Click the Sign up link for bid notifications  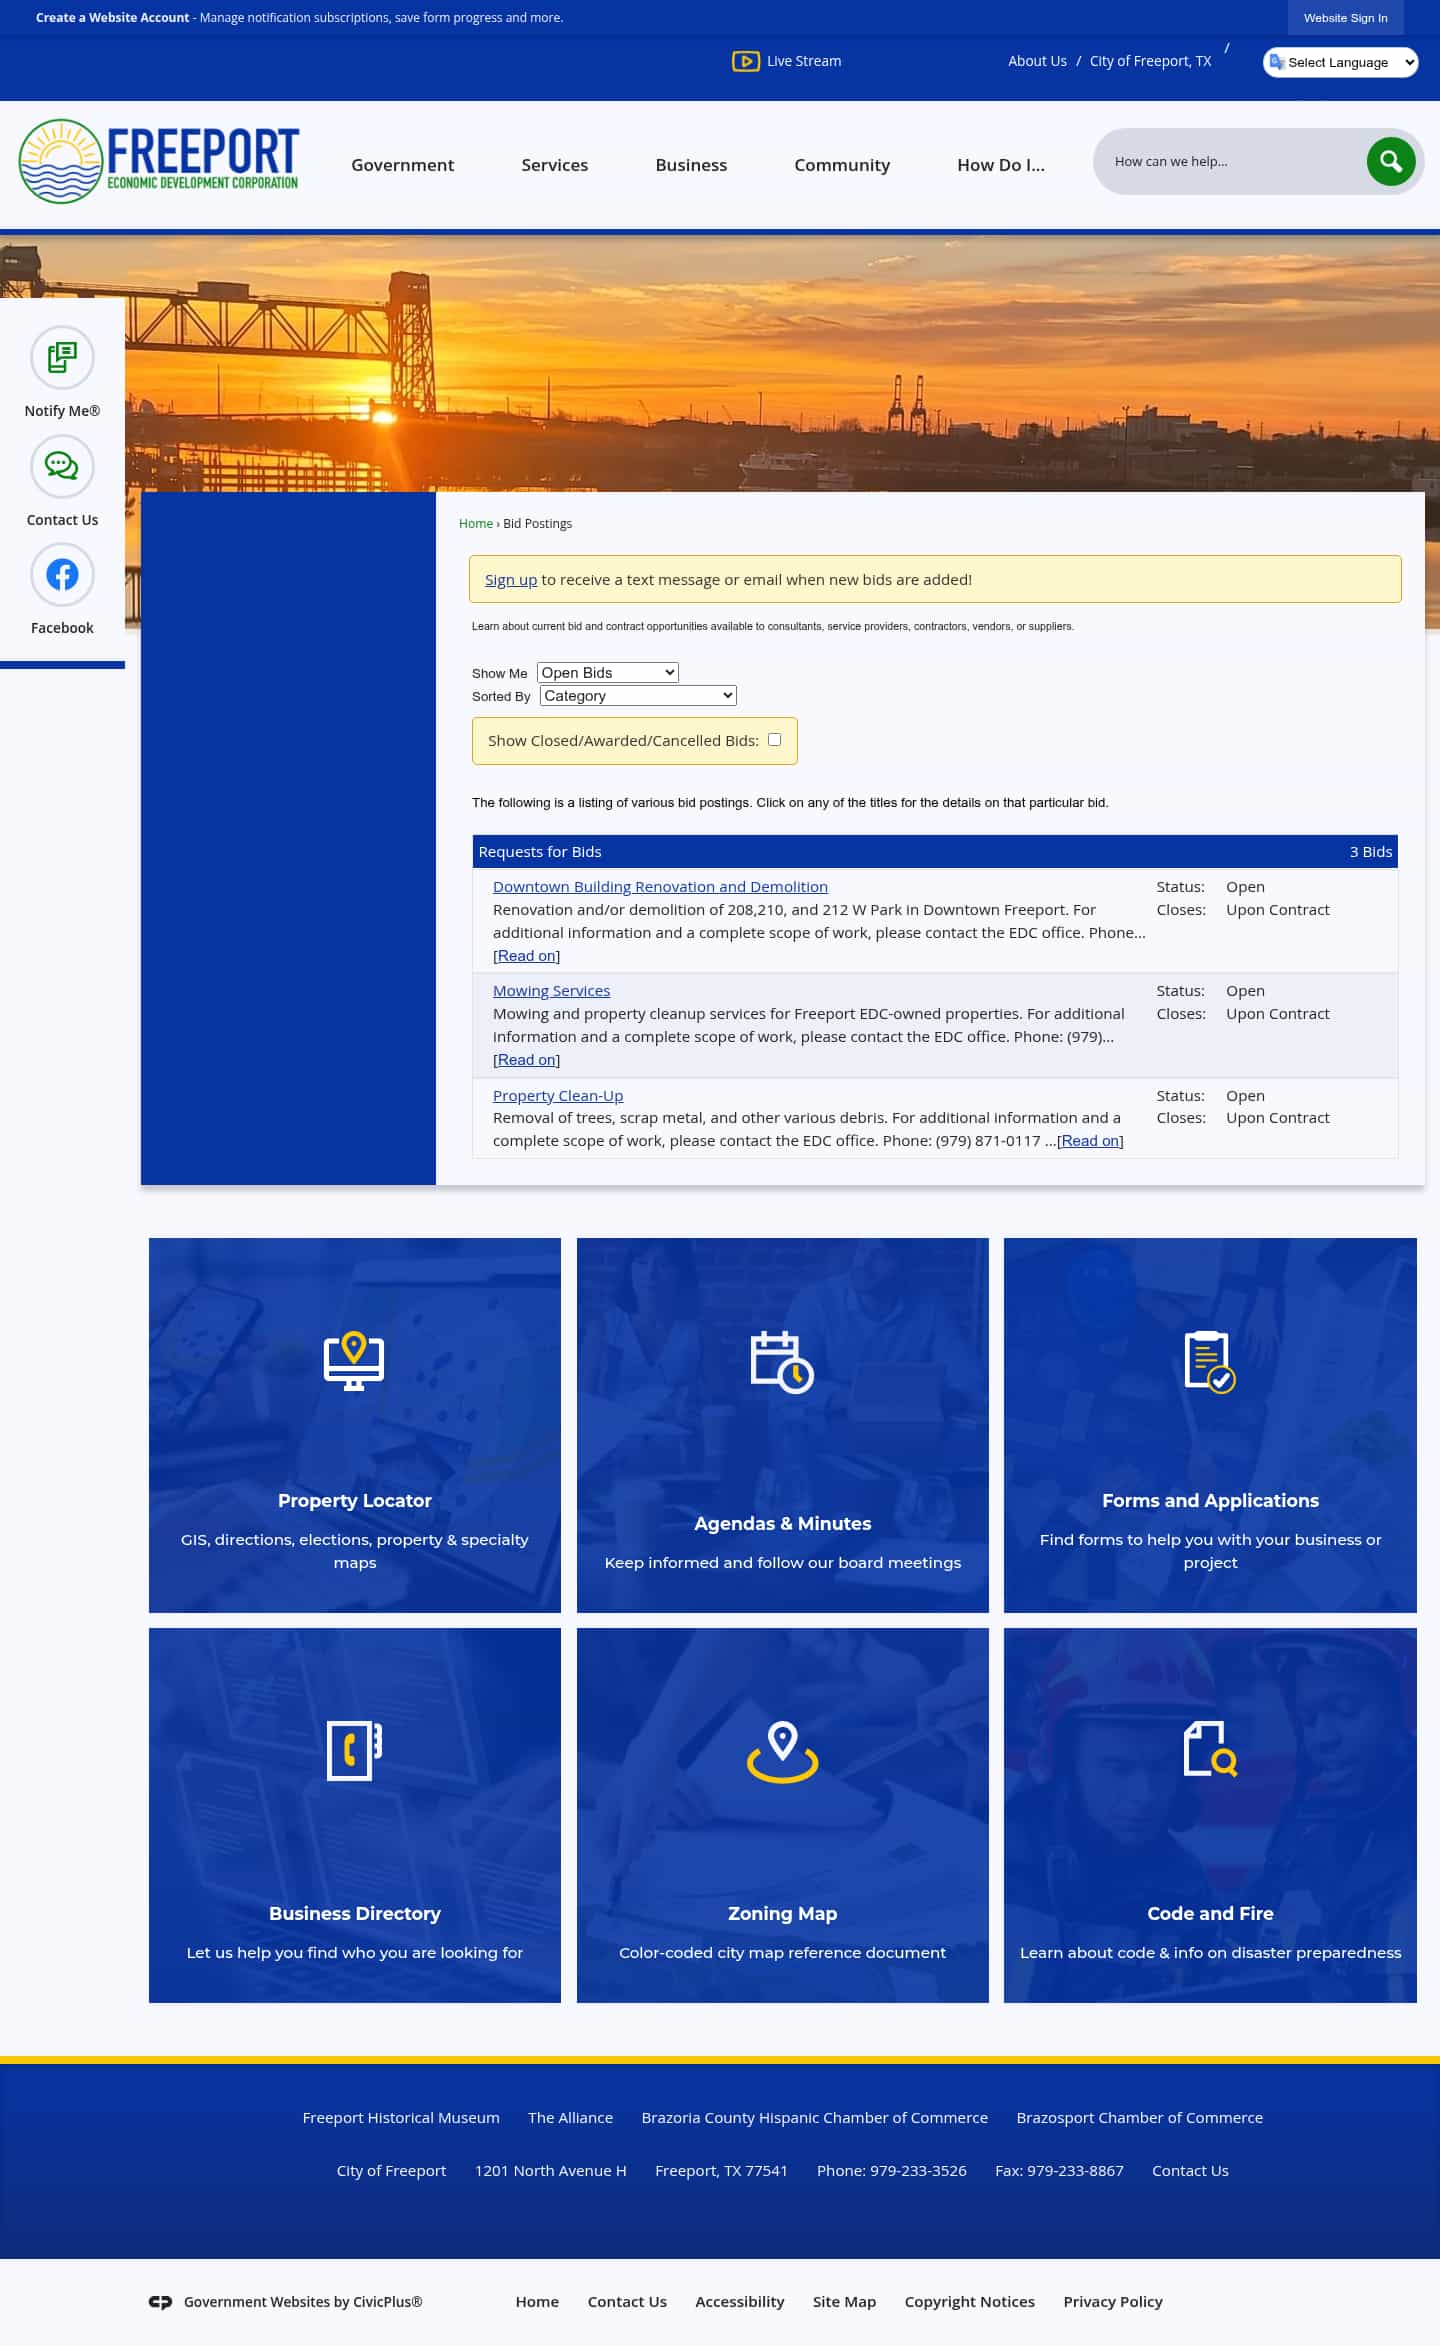pos(511,579)
